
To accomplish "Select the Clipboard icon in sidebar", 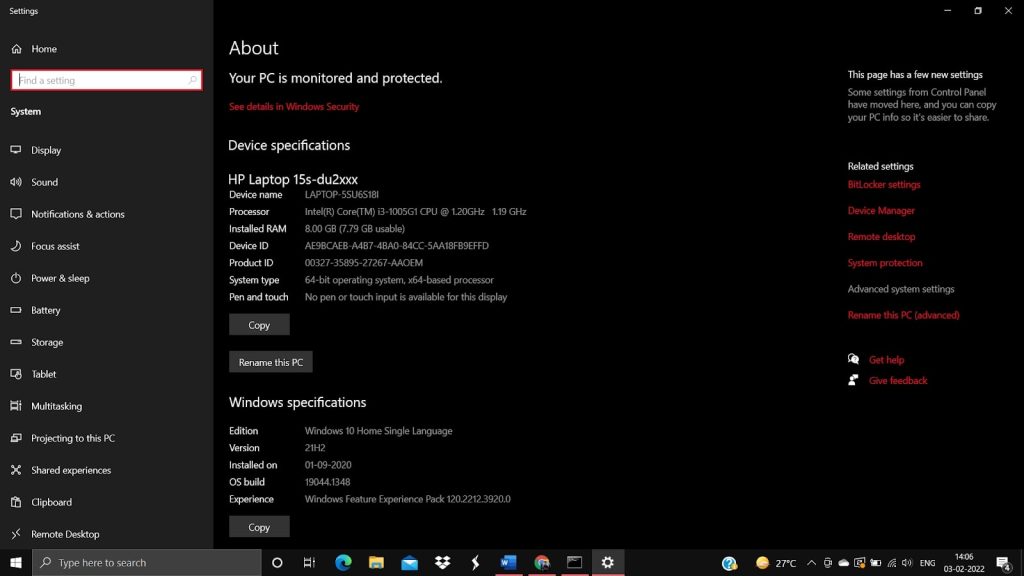I will tap(16, 502).
